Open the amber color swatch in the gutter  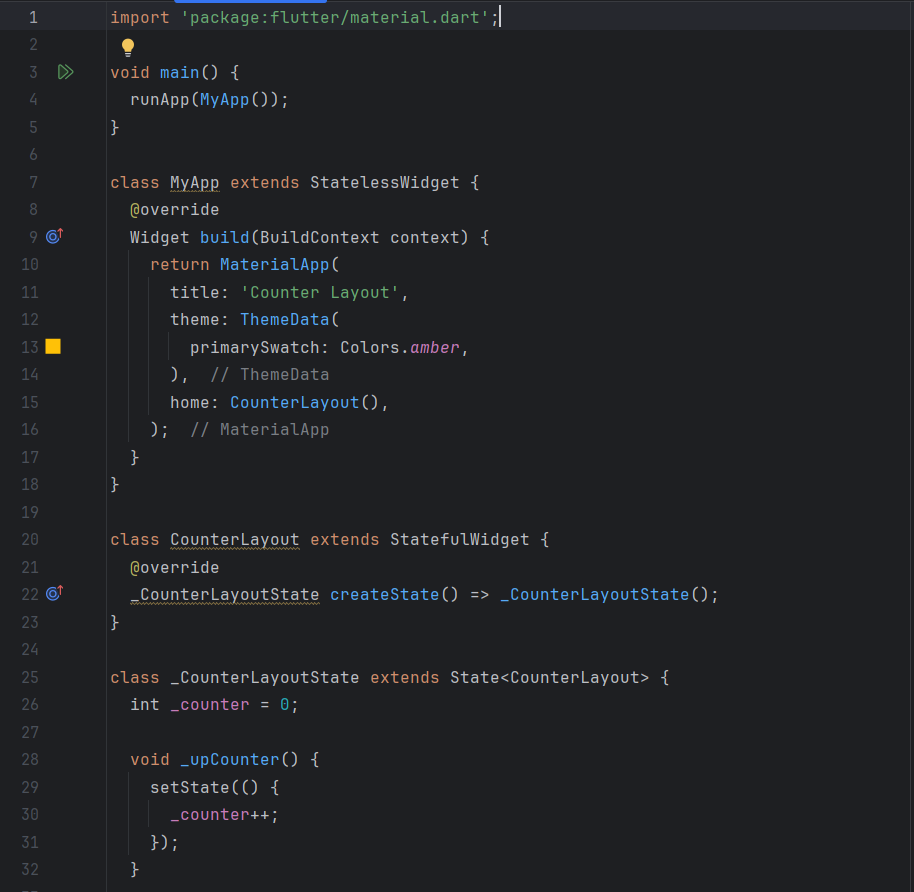53,347
